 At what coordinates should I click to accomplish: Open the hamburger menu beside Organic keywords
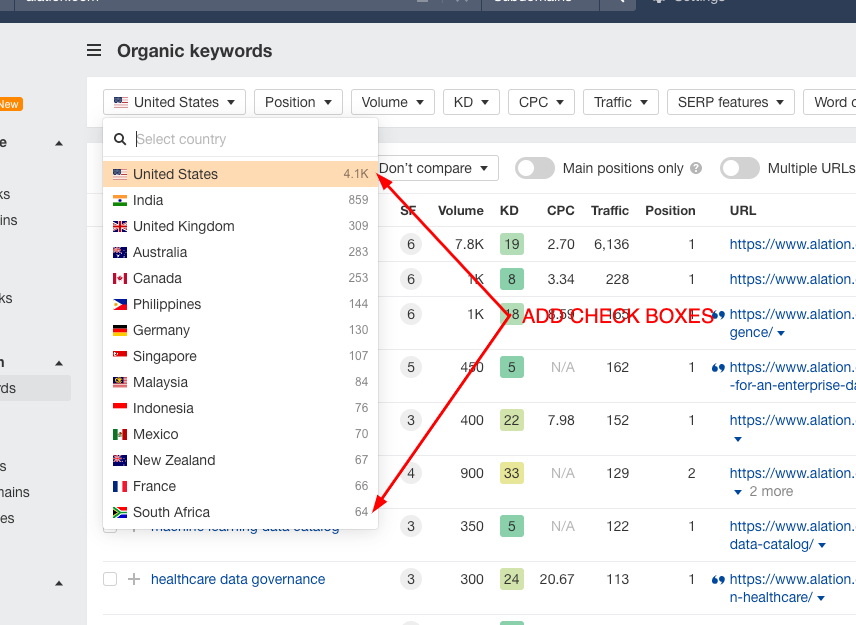click(94, 51)
